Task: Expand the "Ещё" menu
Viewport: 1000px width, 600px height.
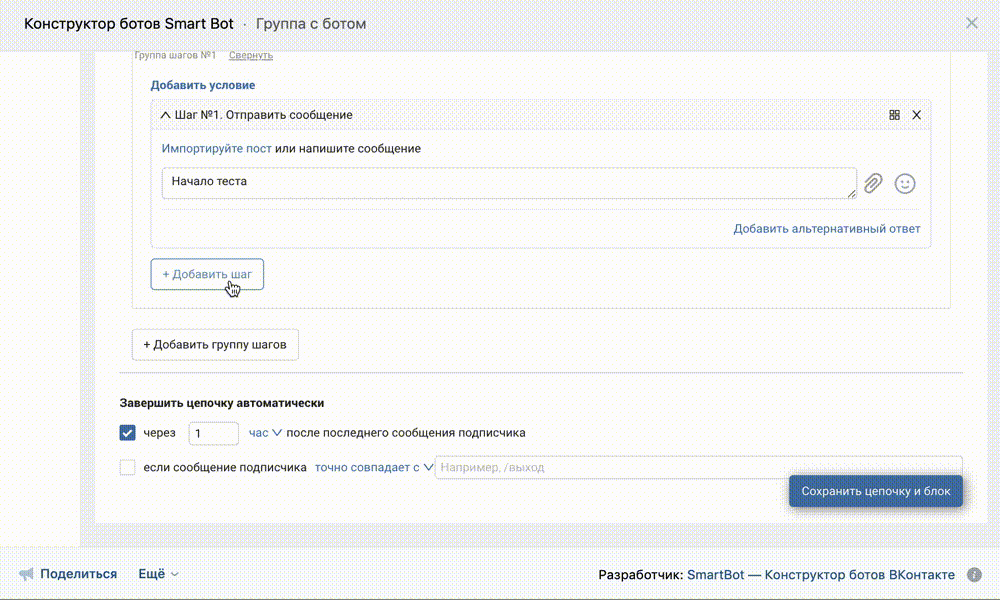Action: pos(158,574)
